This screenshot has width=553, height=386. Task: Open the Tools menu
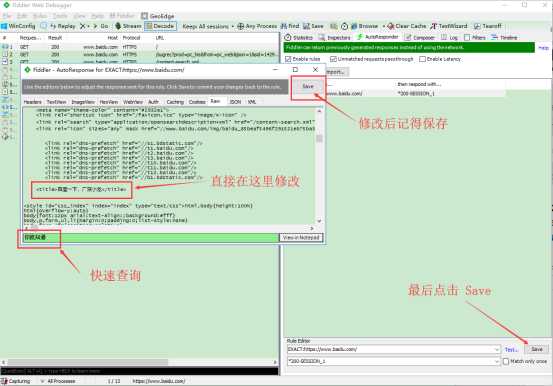pos(60,16)
